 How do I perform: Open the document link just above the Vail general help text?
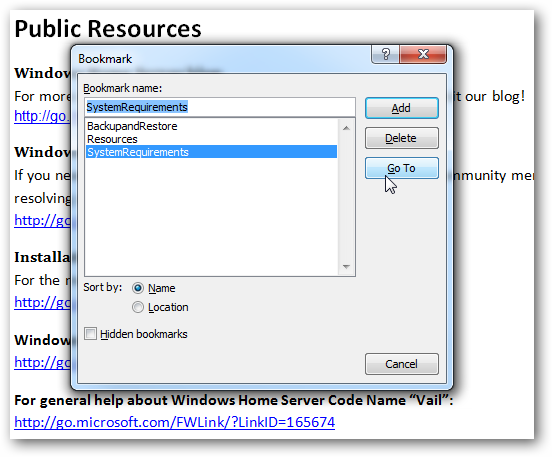(42, 362)
